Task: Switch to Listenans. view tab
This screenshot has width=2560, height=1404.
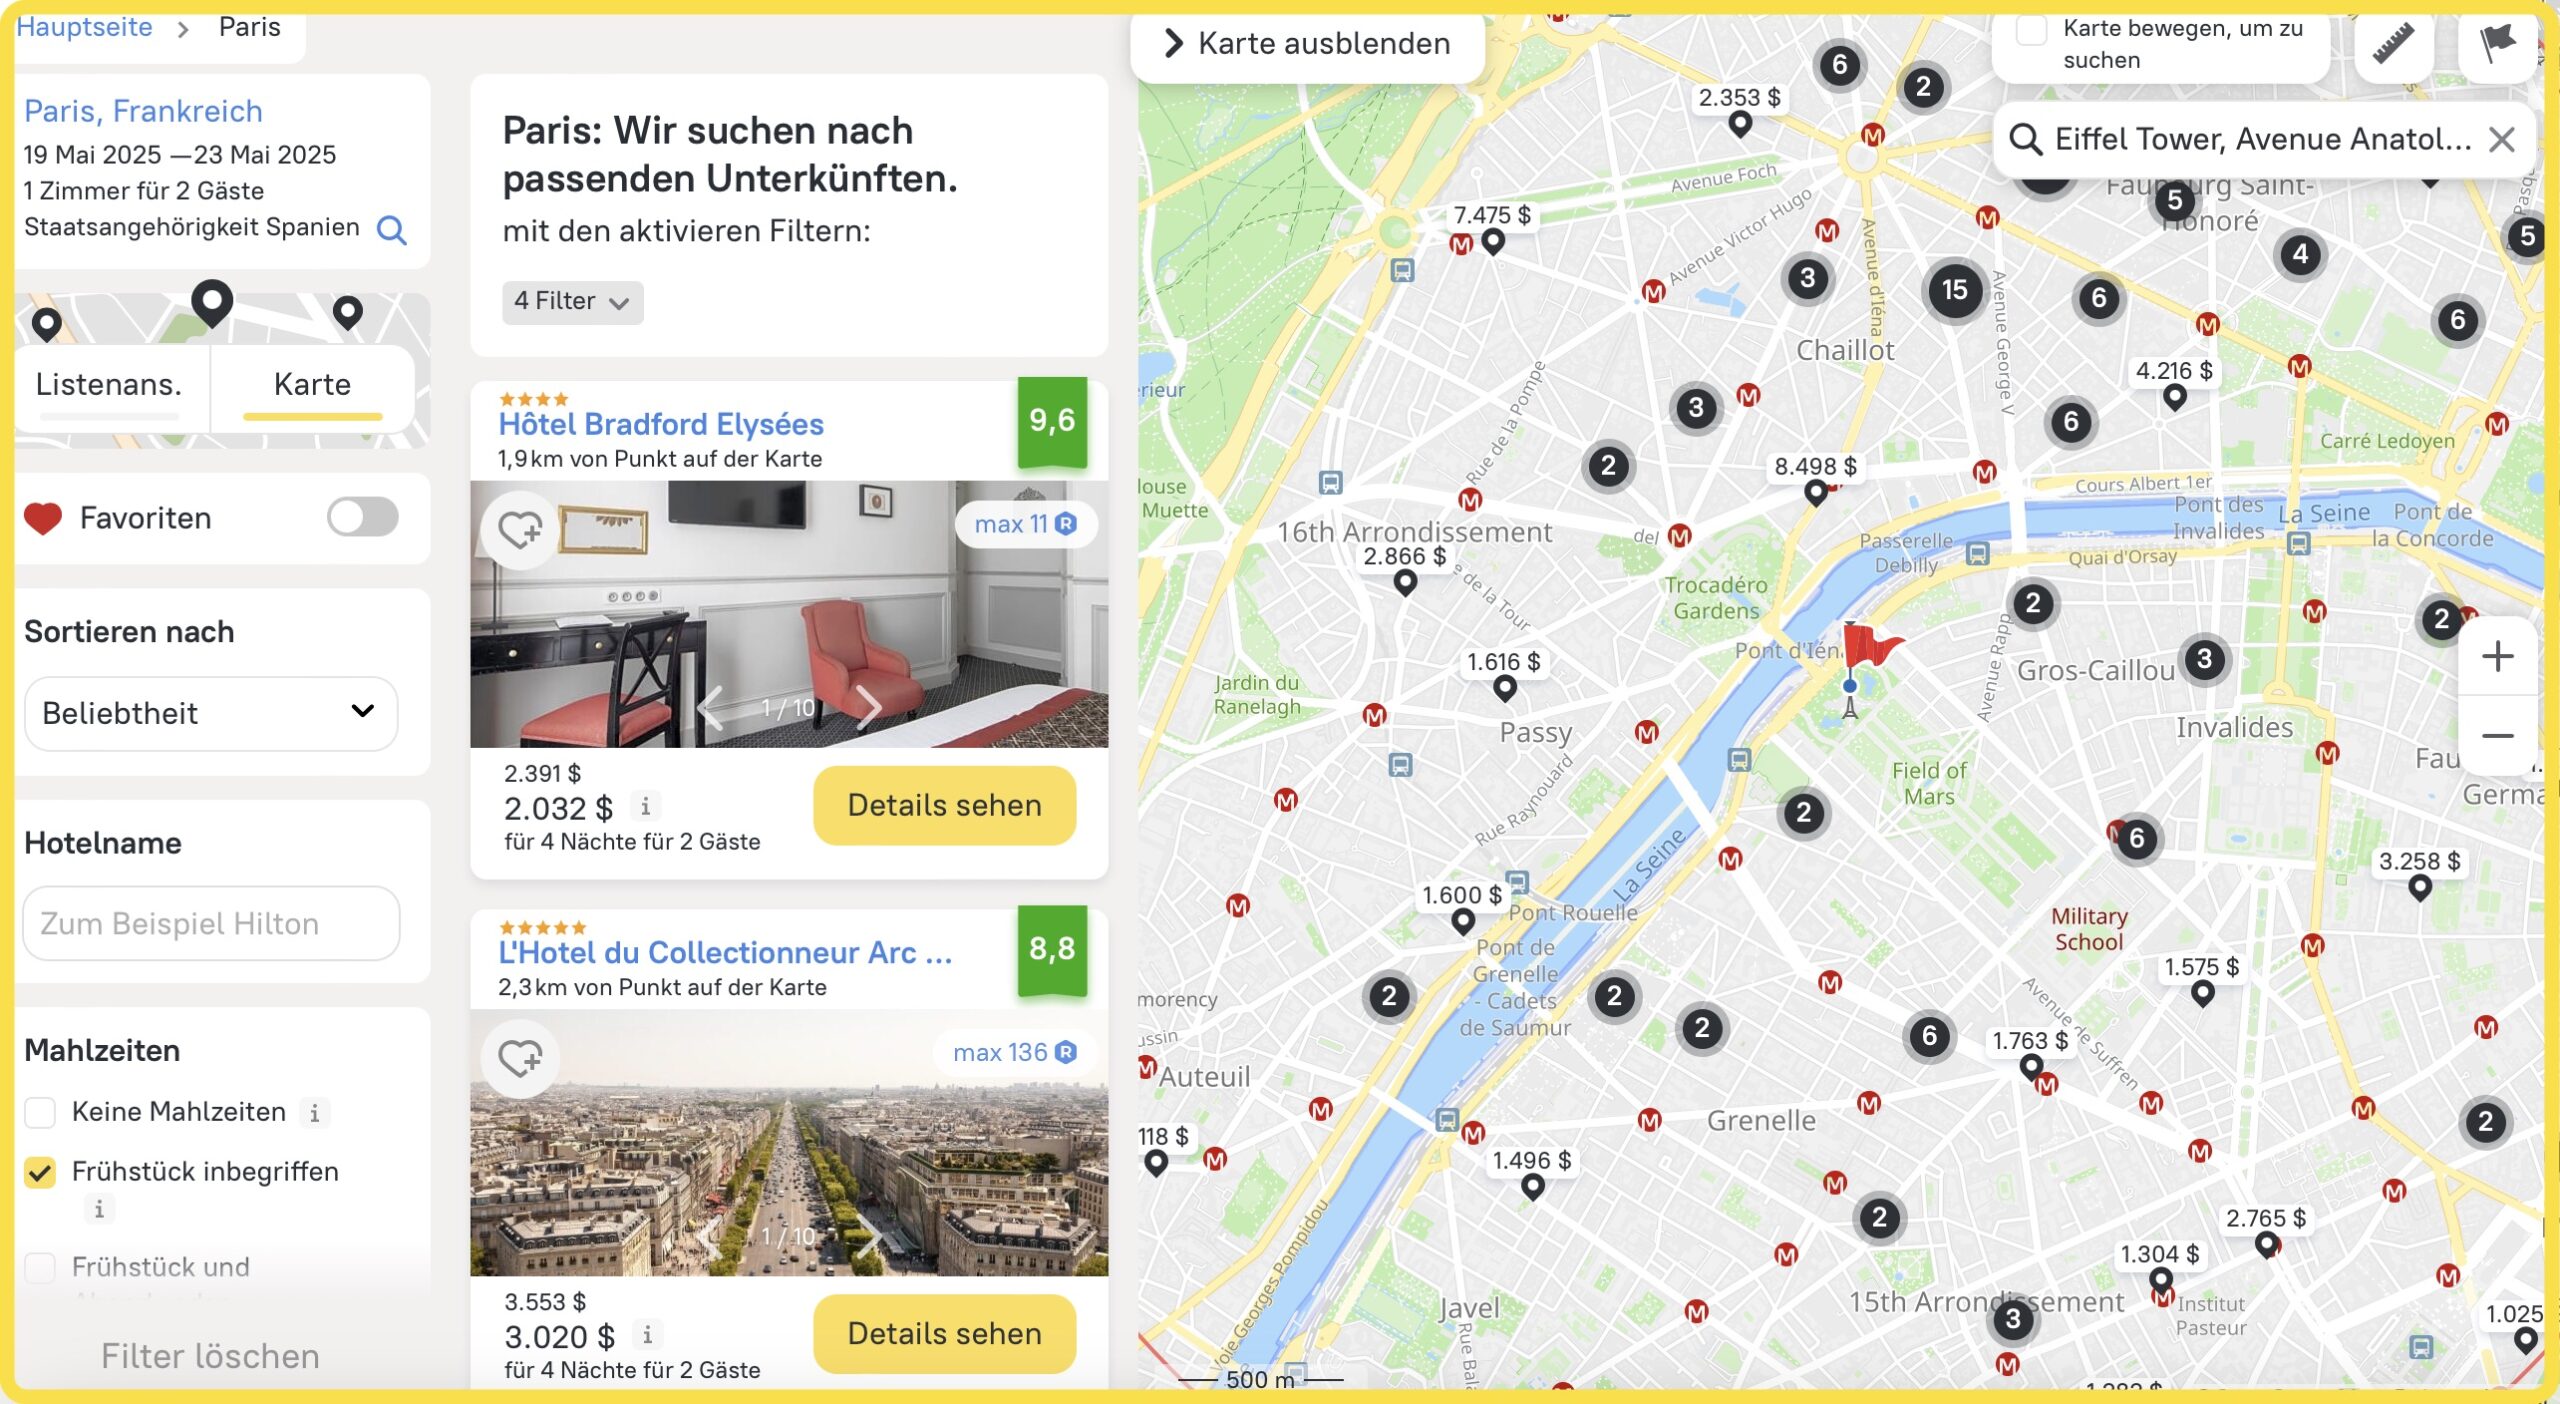Action: 109,386
